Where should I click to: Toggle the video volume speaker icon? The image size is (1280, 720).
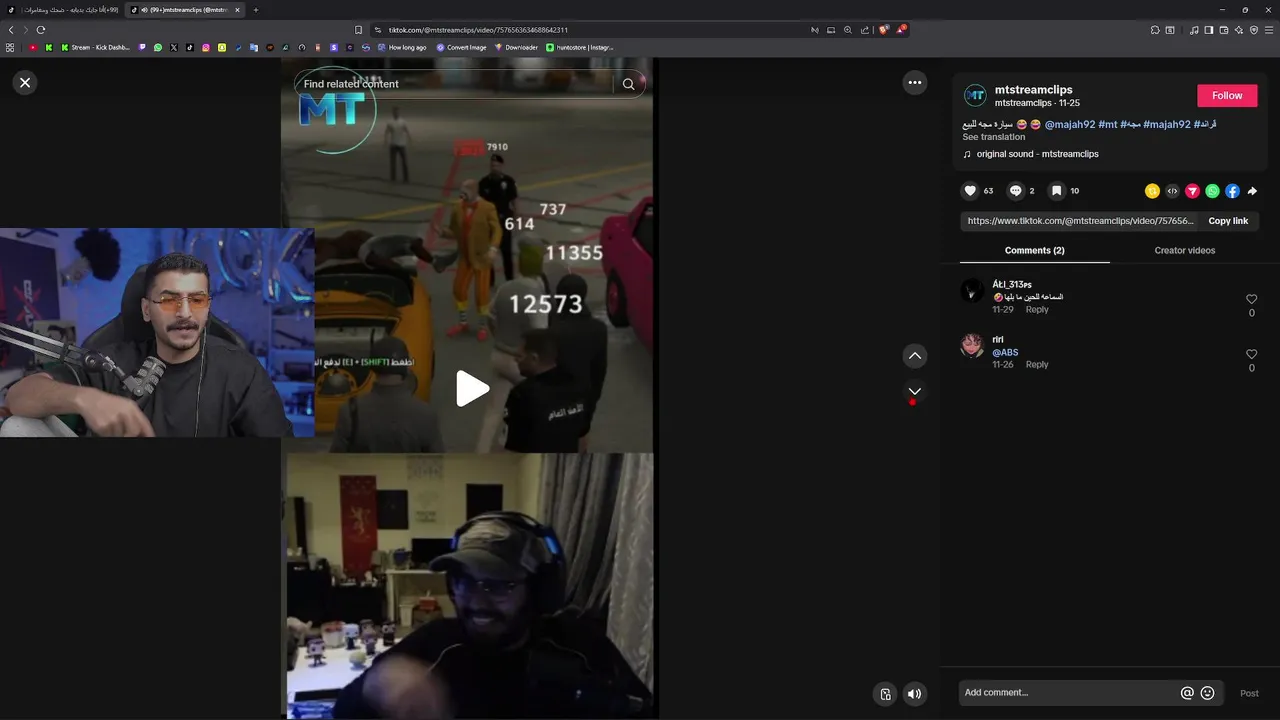914,694
